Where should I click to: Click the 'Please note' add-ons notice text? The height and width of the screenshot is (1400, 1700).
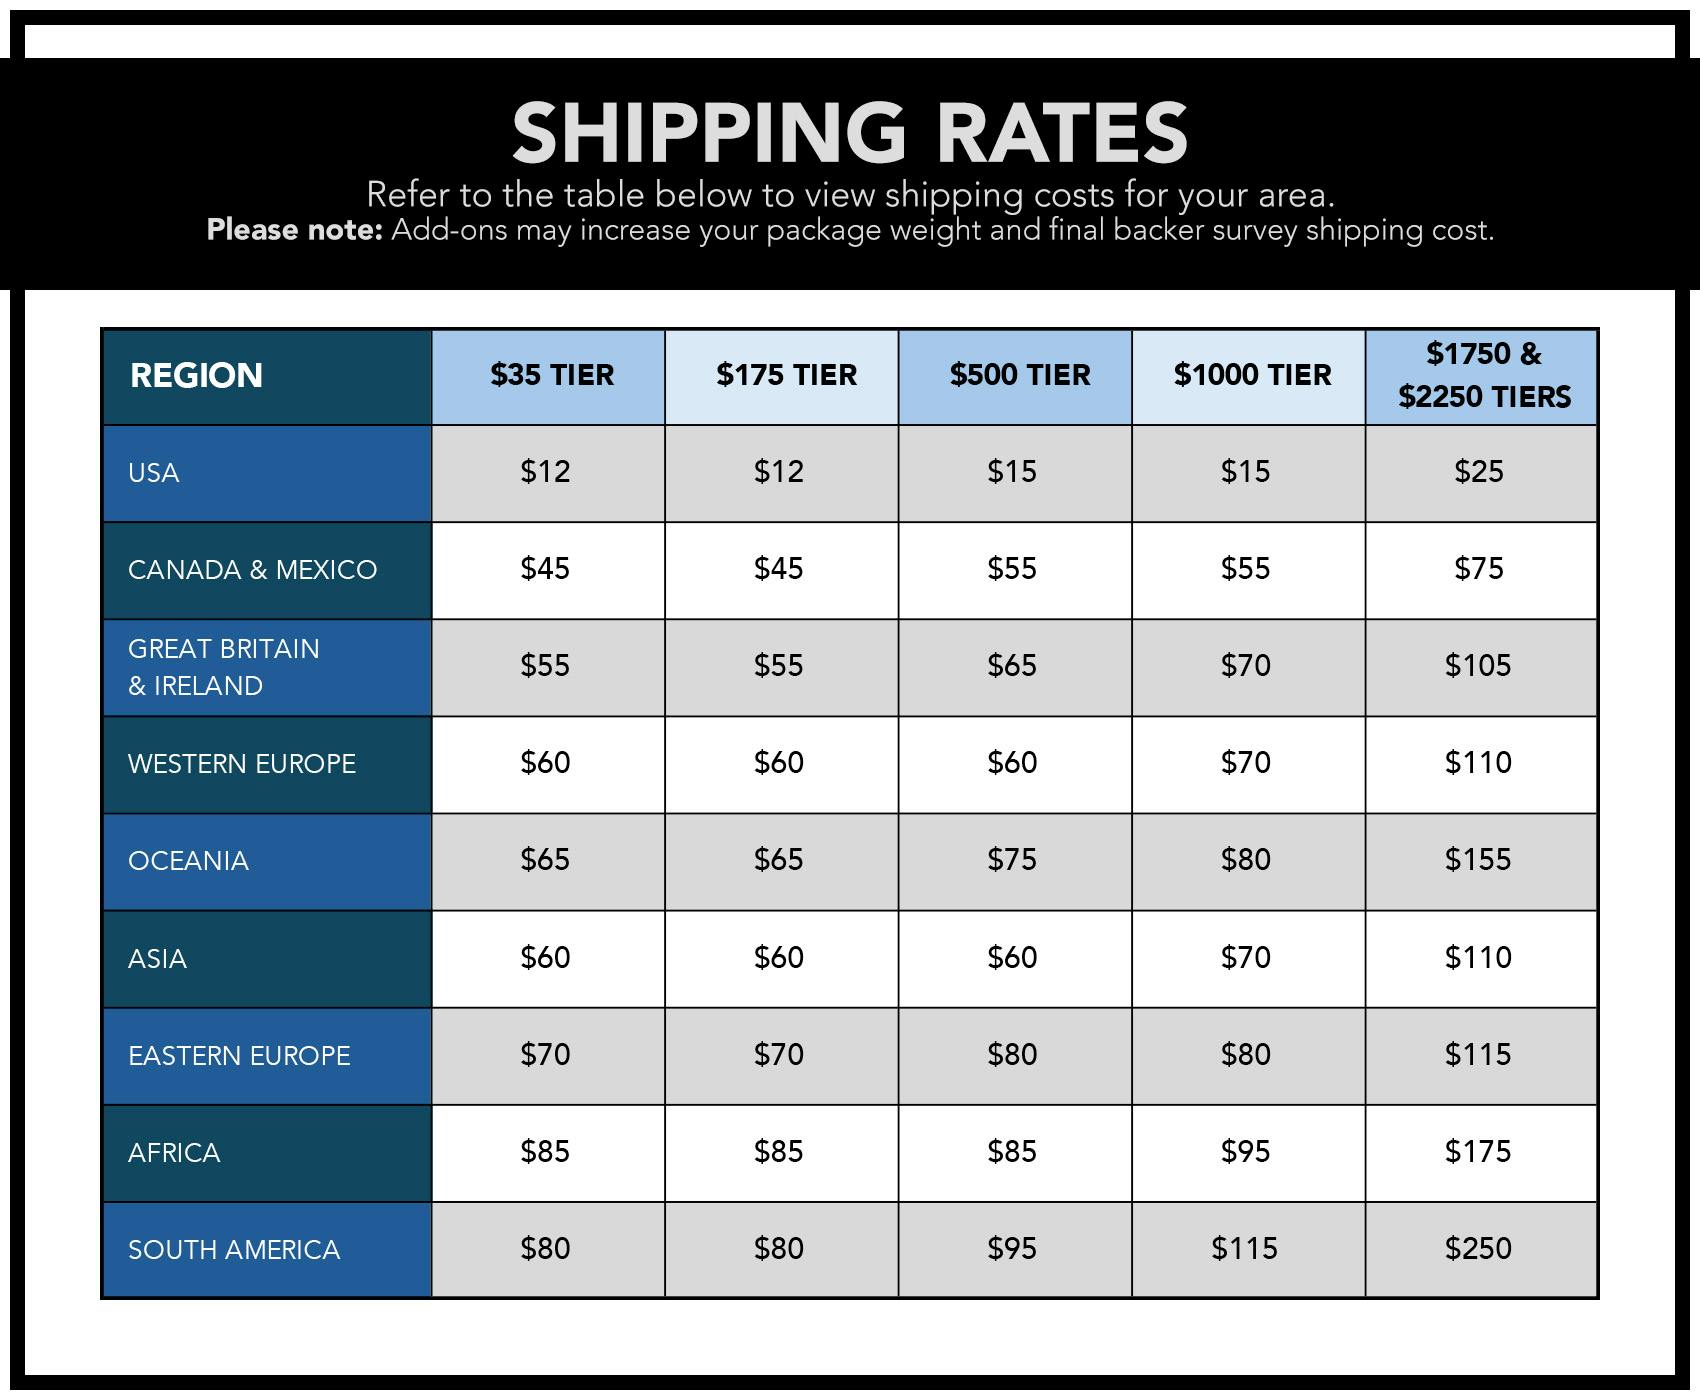[x=849, y=231]
